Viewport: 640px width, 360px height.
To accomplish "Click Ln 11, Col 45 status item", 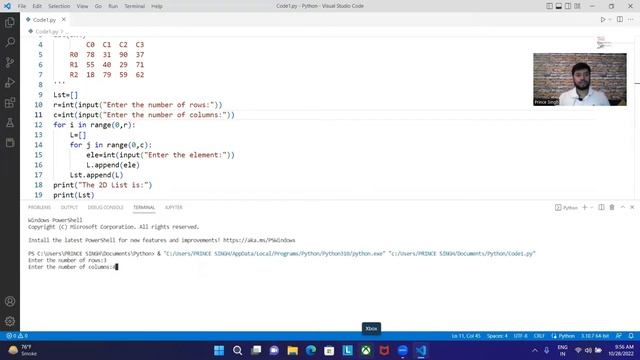I will 466,336.
